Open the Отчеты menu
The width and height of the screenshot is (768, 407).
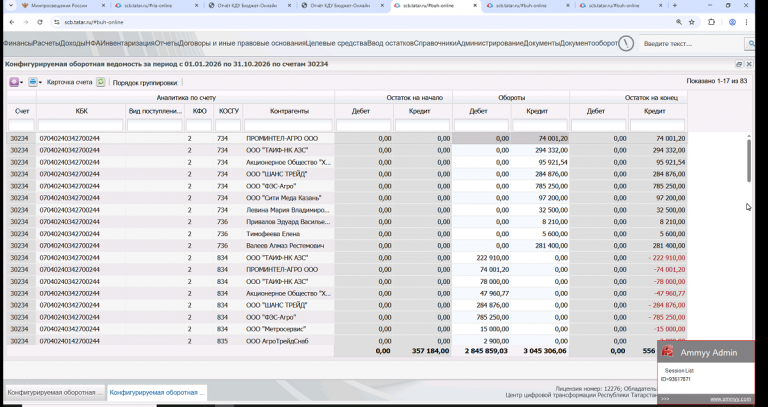(x=167, y=43)
